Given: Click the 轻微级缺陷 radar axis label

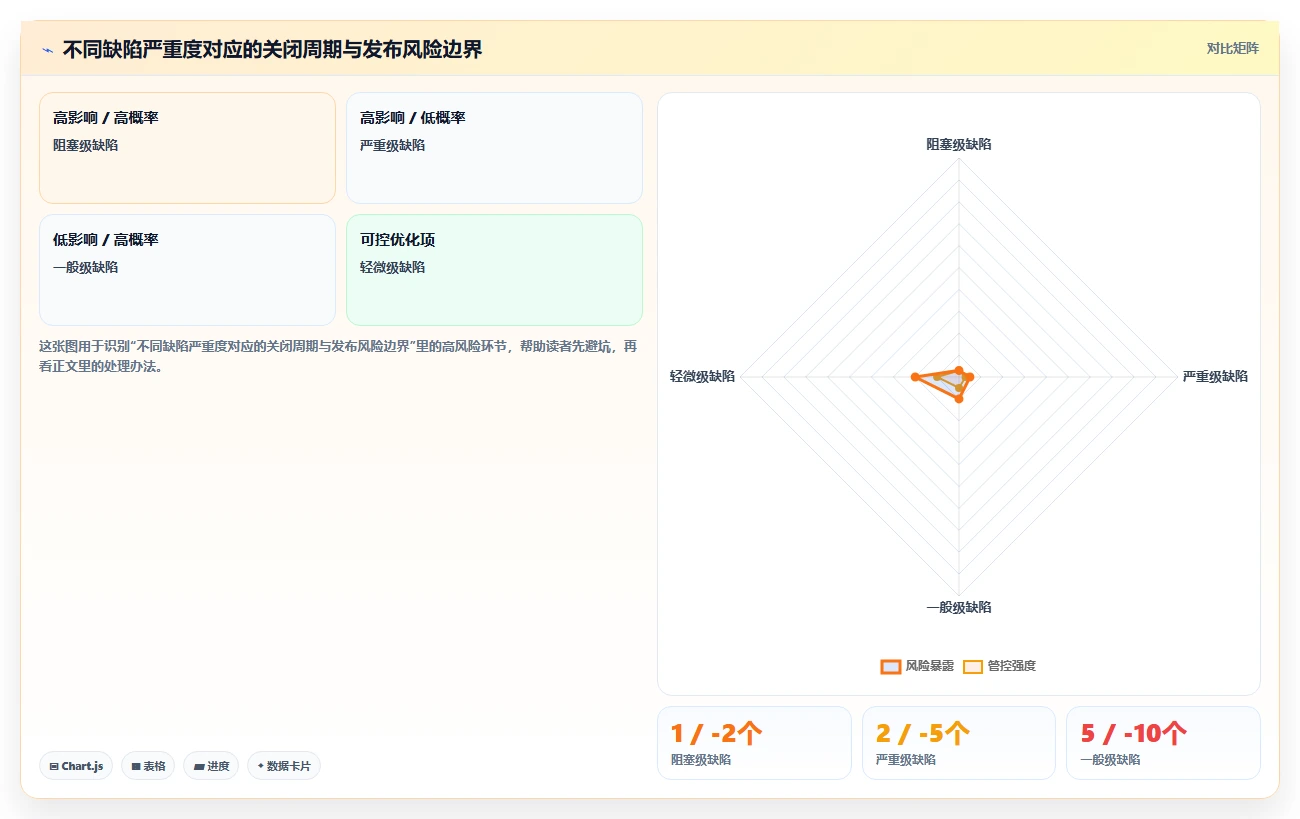Looking at the screenshot, I should 702,376.
